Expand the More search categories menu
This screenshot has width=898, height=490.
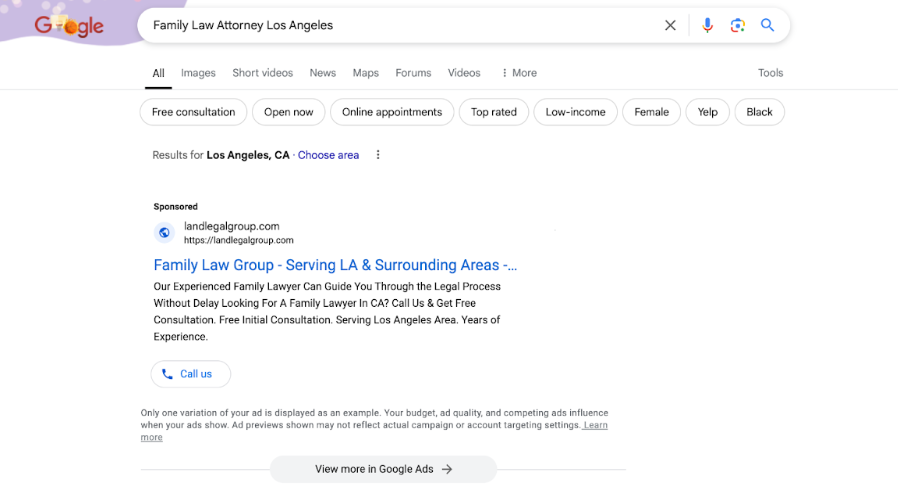coord(519,73)
